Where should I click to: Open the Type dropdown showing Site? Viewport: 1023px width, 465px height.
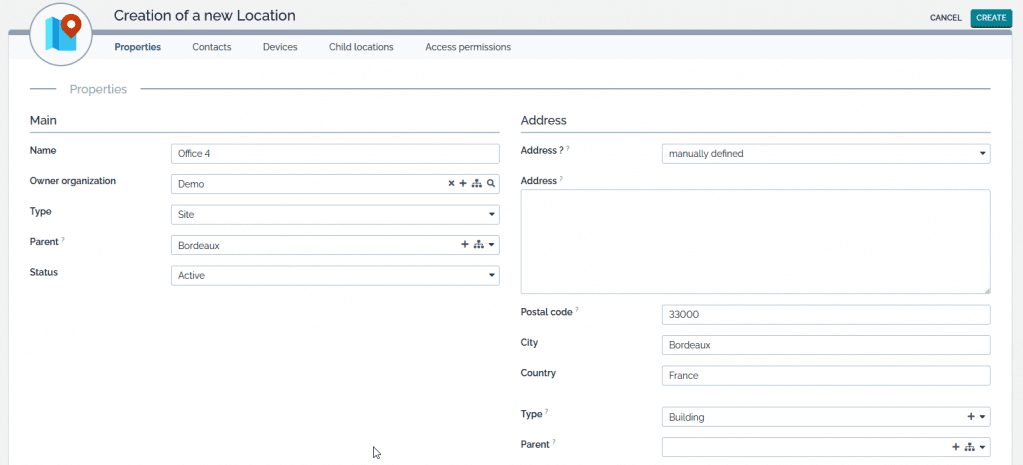335,215
